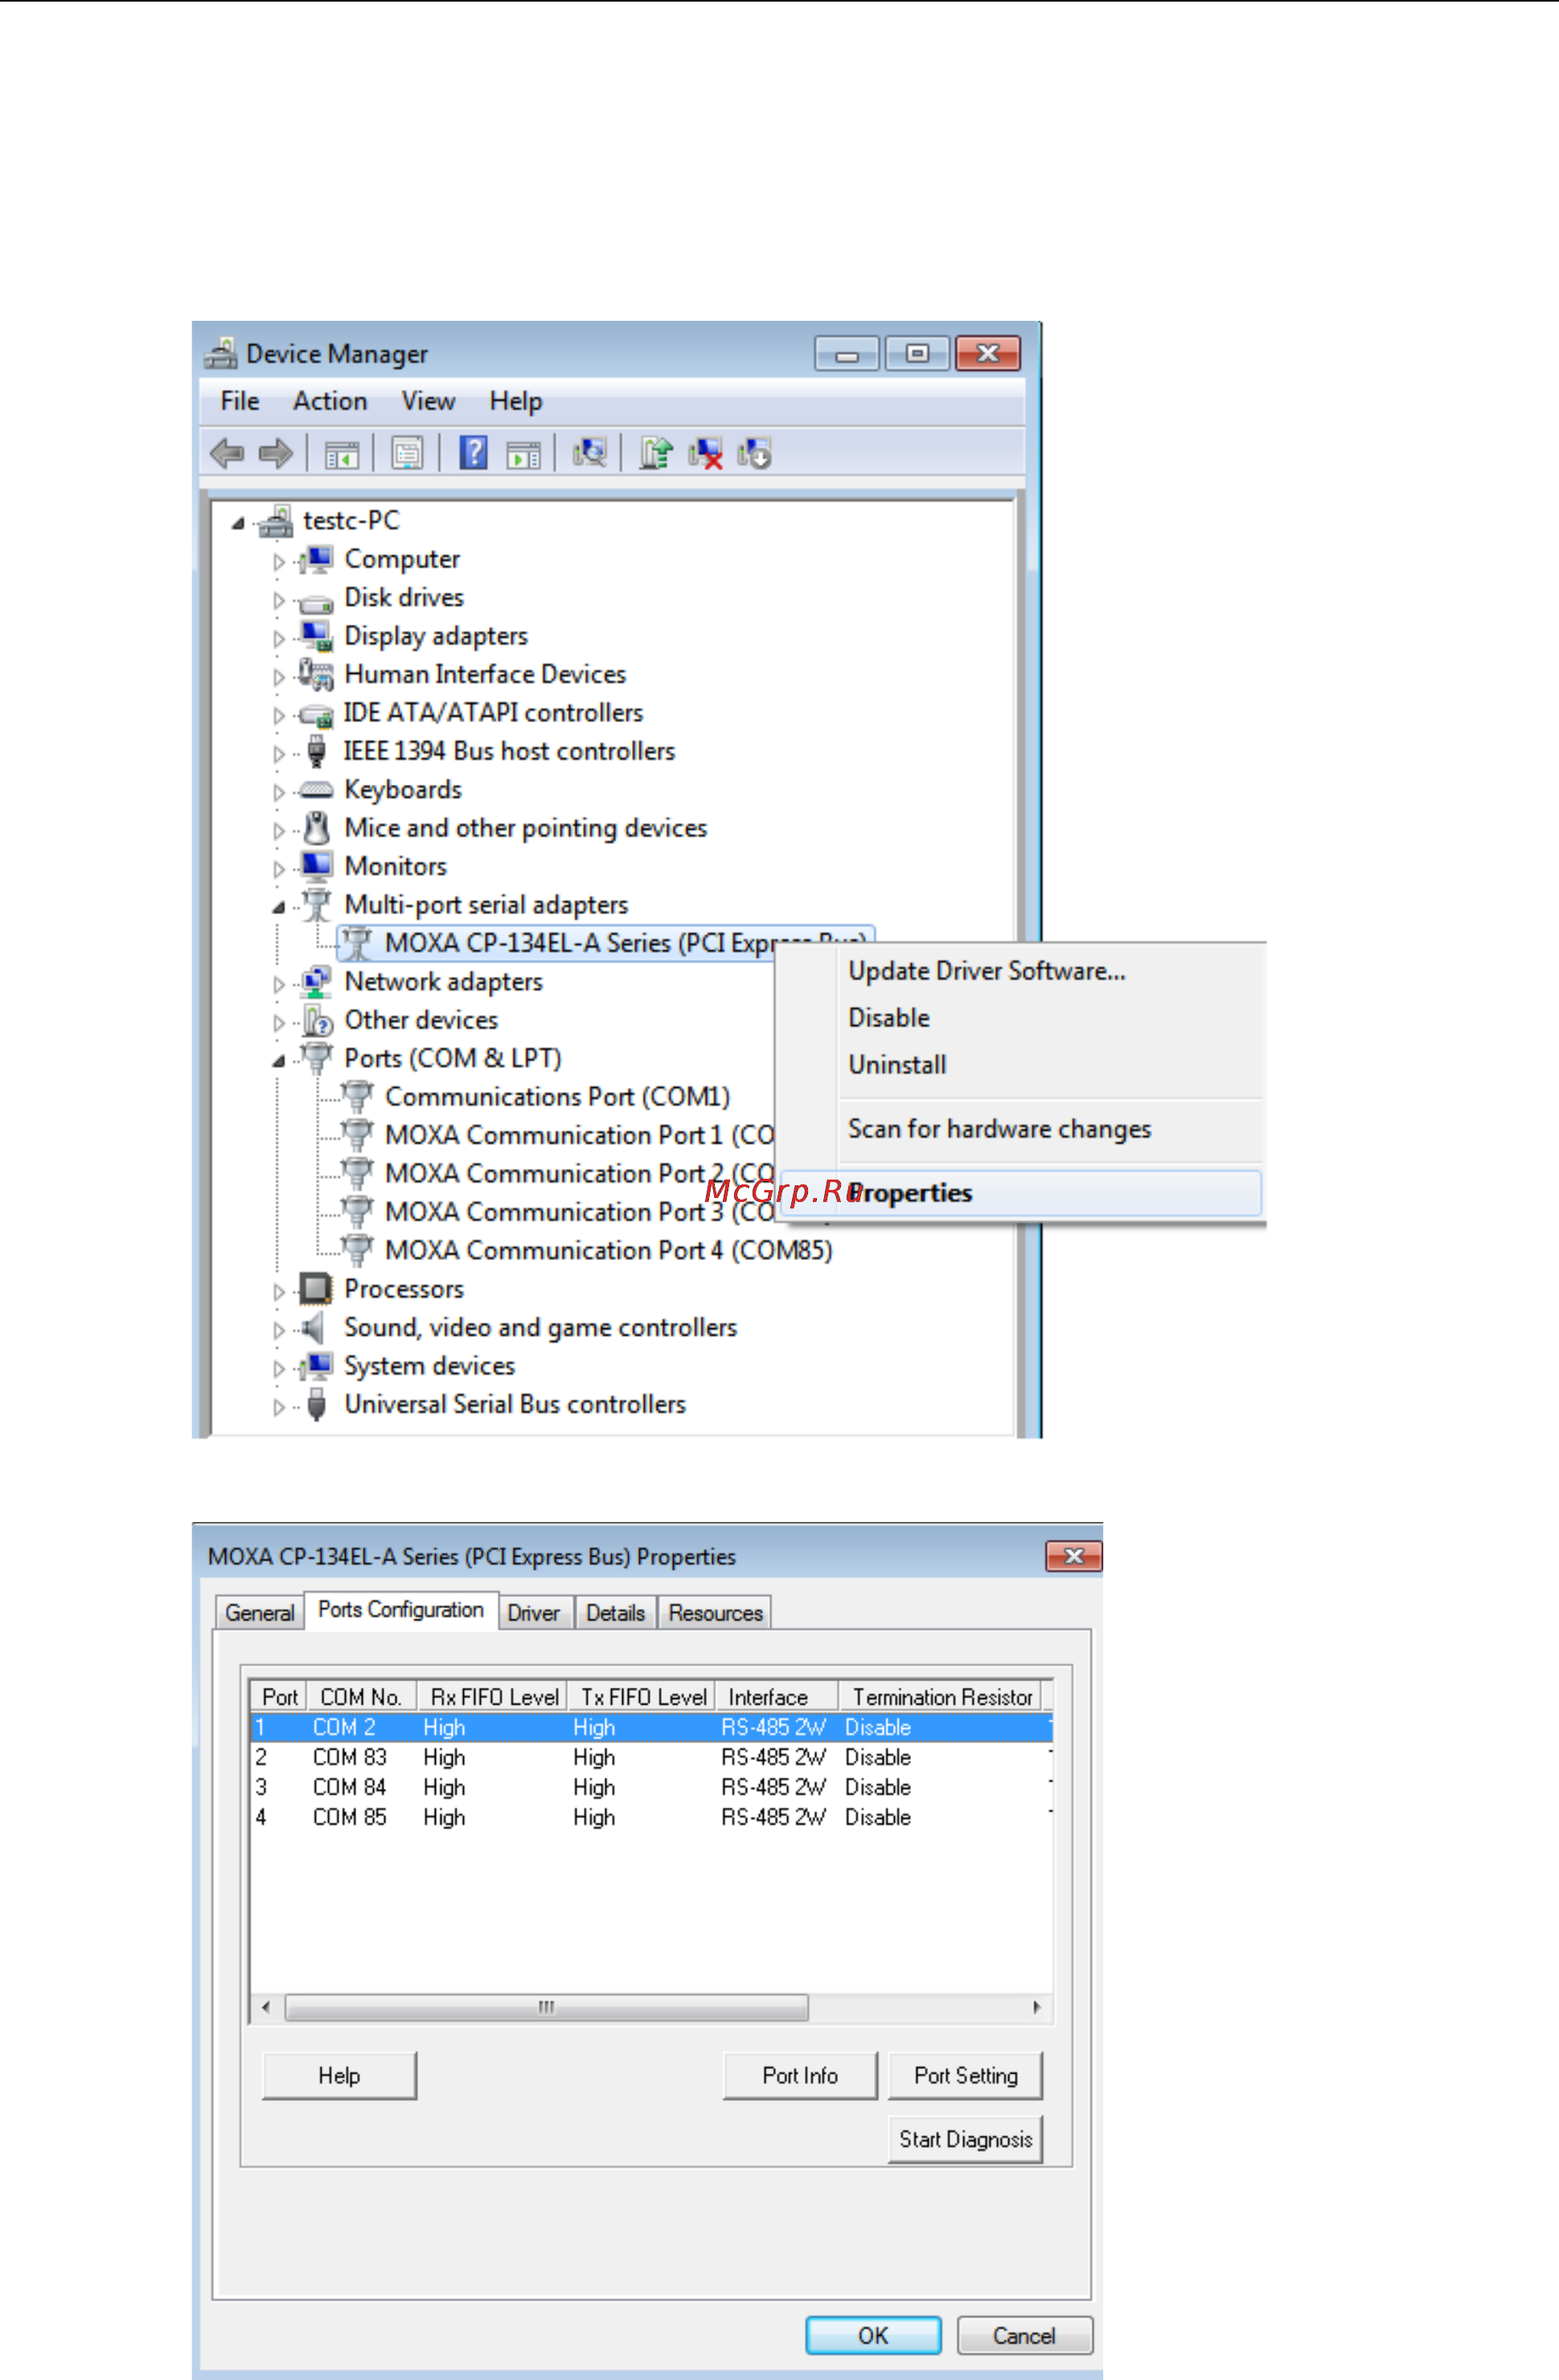1559x2380 pixels.
Task: Click the IEEE 1394 Bus host controllers icon
Action: point(316,751)
